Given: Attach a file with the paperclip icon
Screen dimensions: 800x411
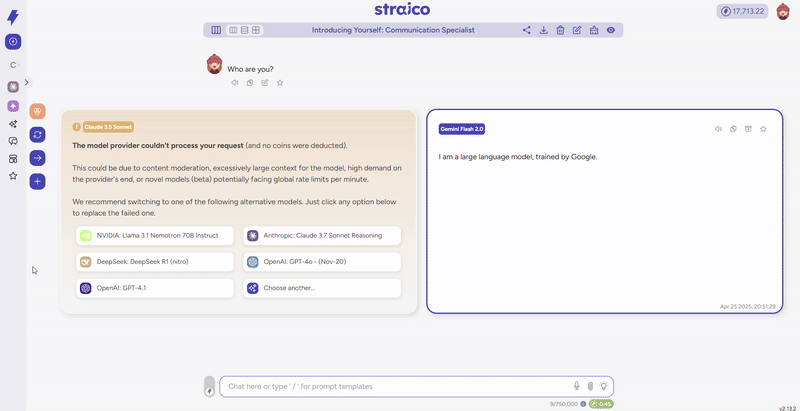Looking at the screenshot, I should (590, 386).
